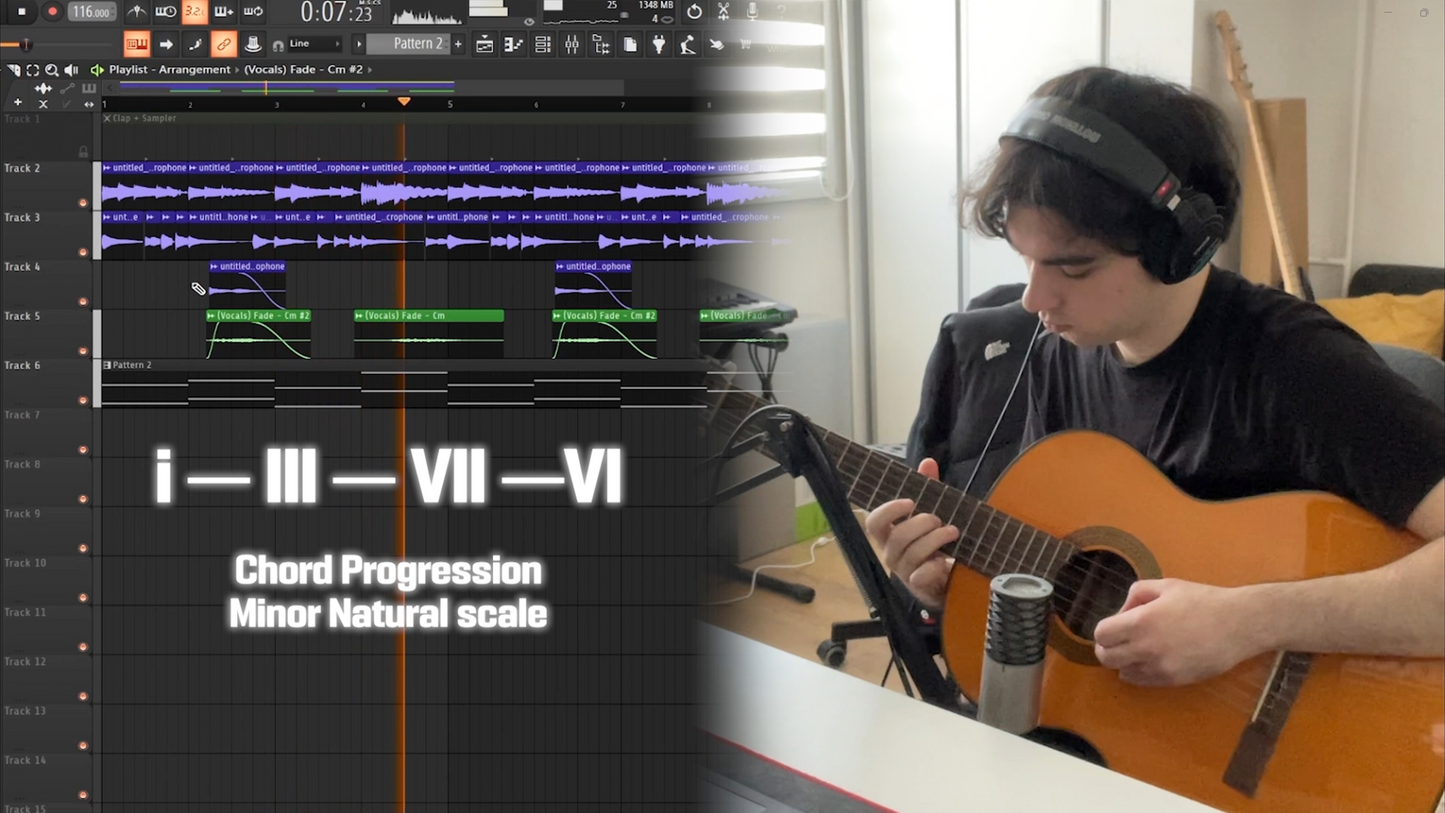Open the Mixer icon
This screenshot has height=813, width=1445.
(572, 44)
